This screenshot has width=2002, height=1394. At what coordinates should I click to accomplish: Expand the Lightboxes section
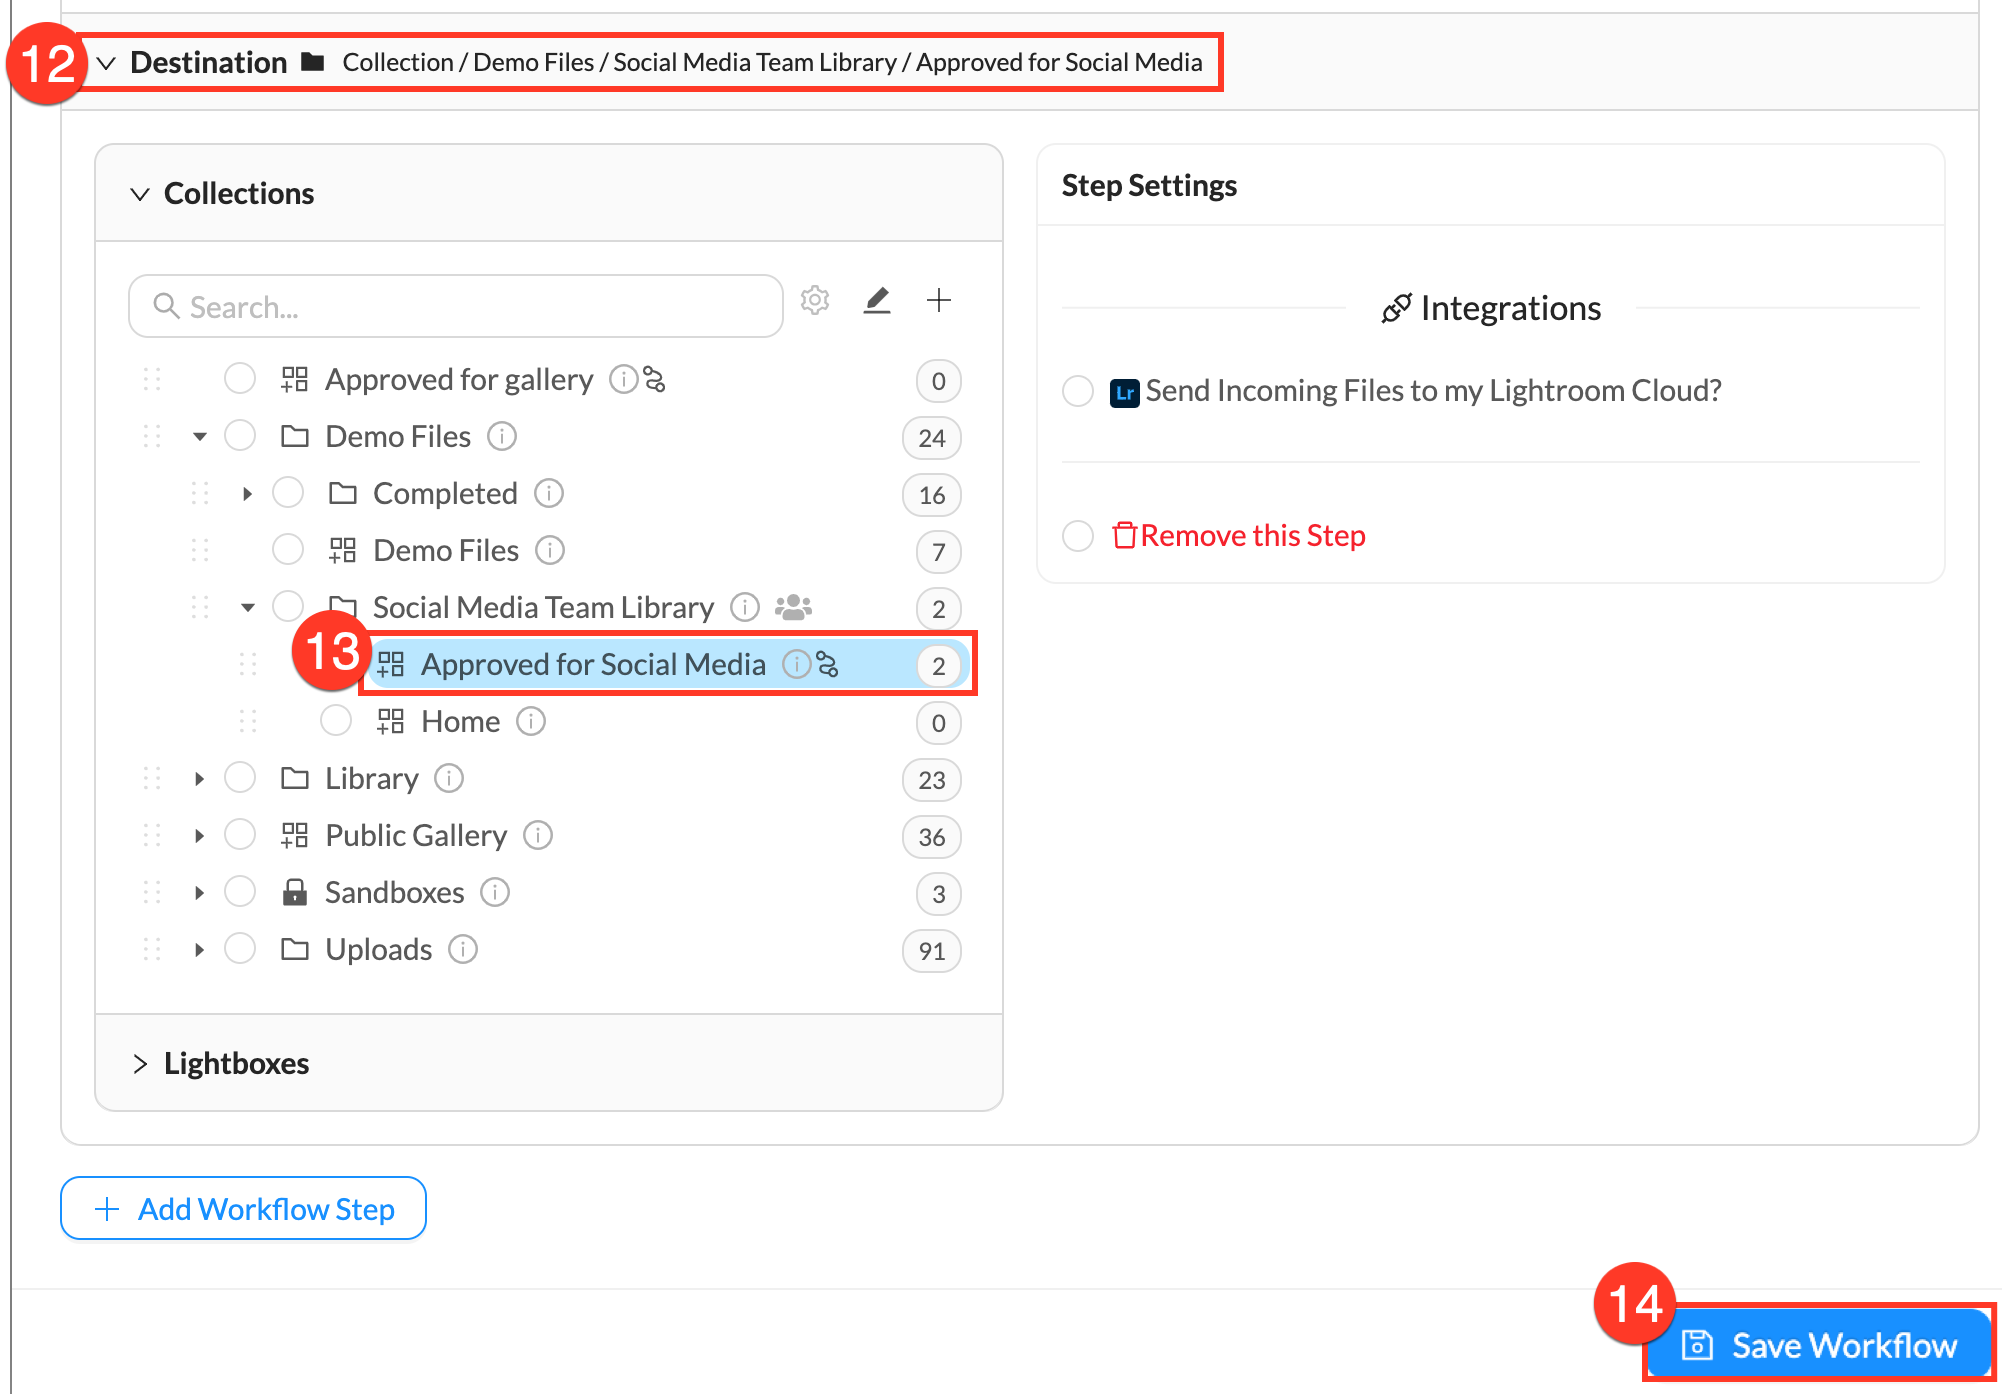pyautogui.click(x=140, y=1064)
